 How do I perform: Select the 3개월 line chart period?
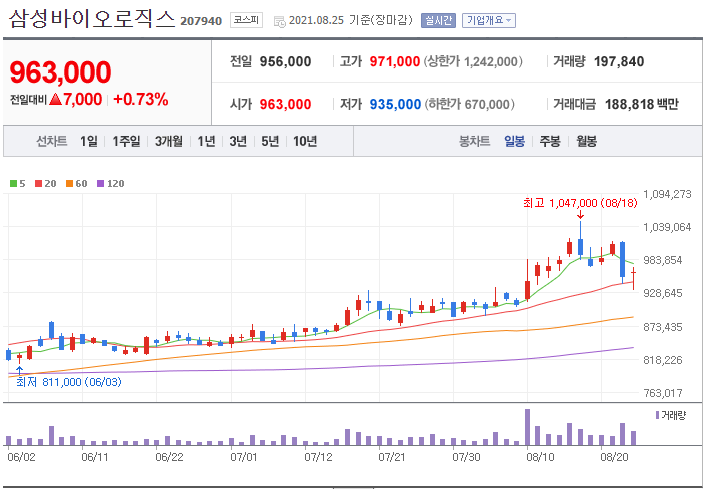(x=169, y=142)
